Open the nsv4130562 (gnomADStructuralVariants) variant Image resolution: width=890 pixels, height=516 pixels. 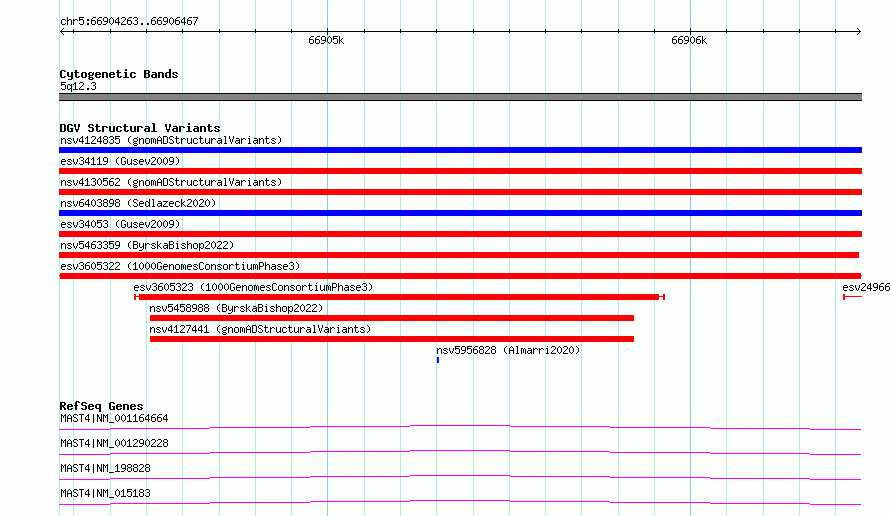[171, 182]
